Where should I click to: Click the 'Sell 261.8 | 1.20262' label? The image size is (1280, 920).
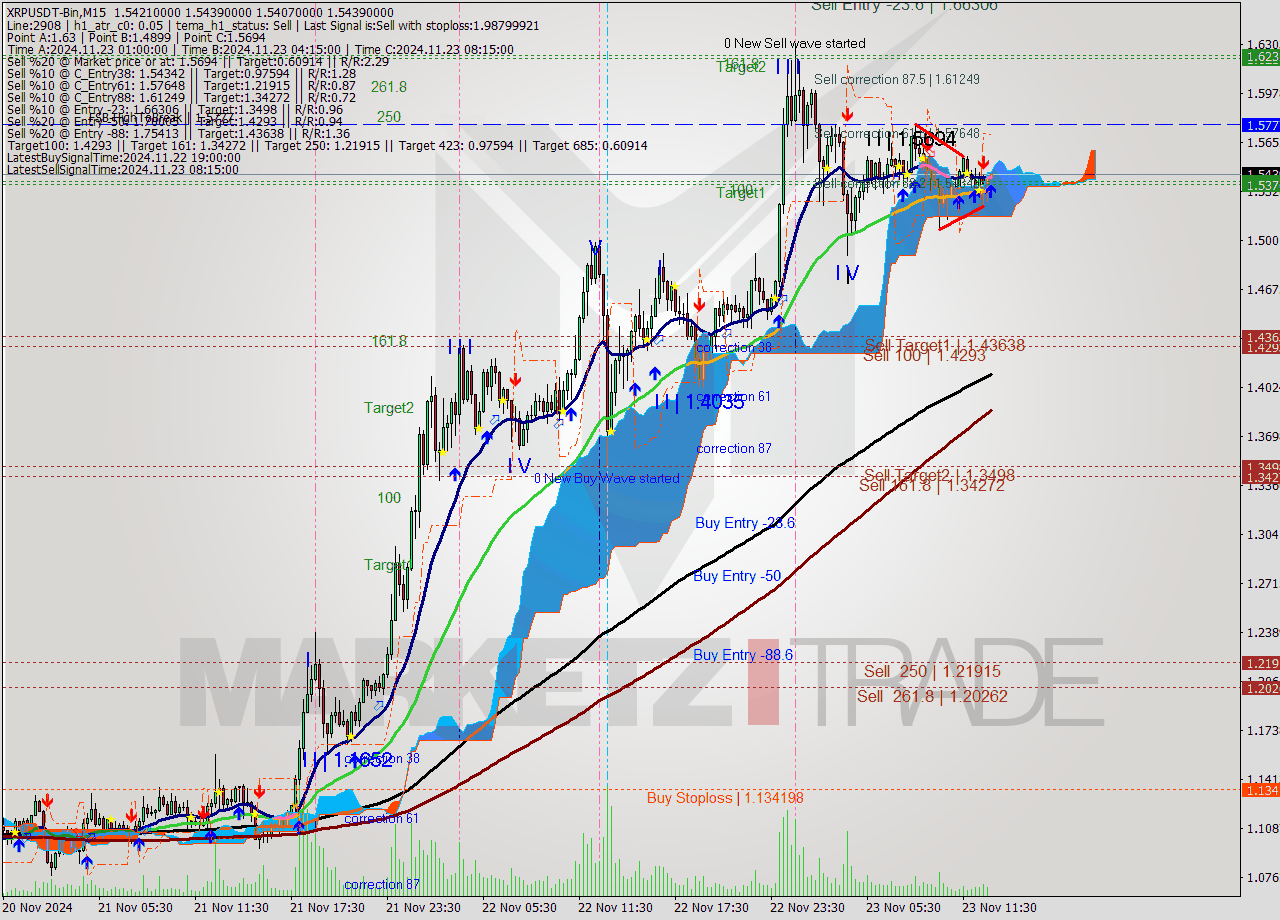pyautogui.click(x=932, y=696)
